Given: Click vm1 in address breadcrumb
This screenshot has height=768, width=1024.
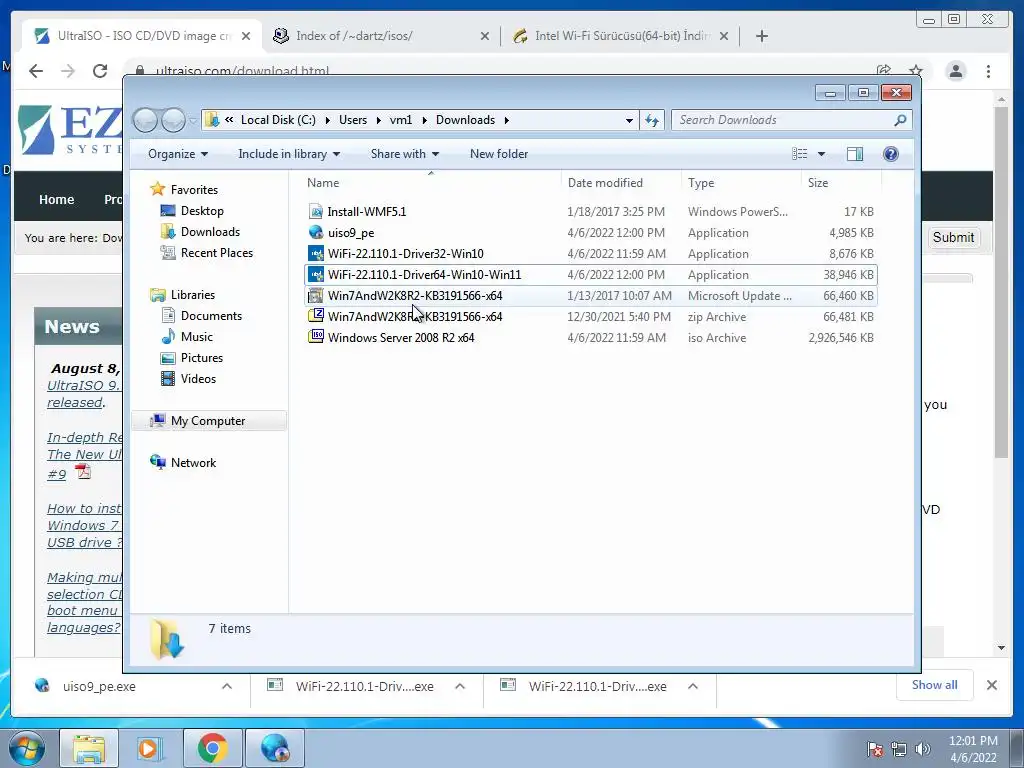Looking at the screenshot, I should coord(401,120).
